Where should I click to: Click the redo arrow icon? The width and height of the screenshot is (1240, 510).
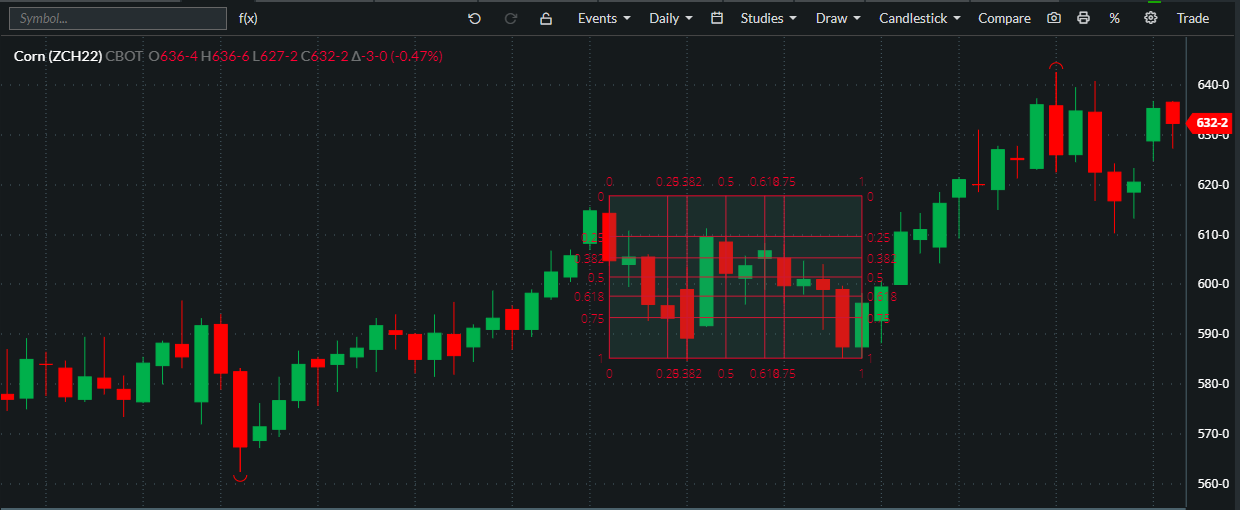coord(511,18)
